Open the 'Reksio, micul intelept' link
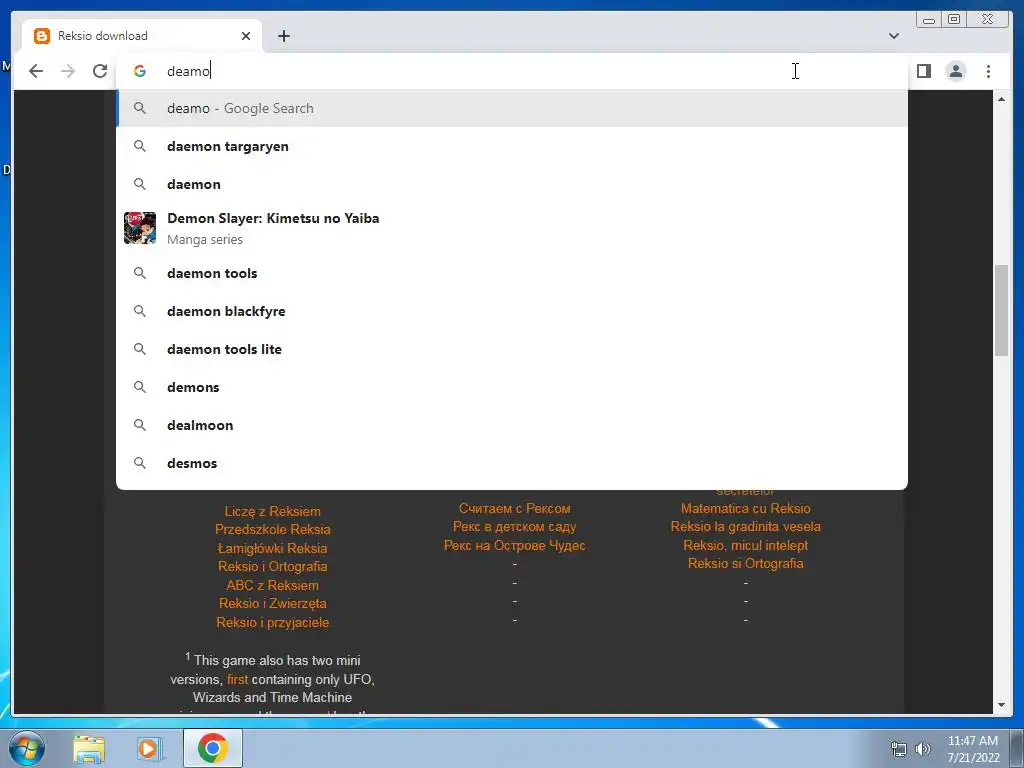The image size is (1024, 768). pos(746,545)
